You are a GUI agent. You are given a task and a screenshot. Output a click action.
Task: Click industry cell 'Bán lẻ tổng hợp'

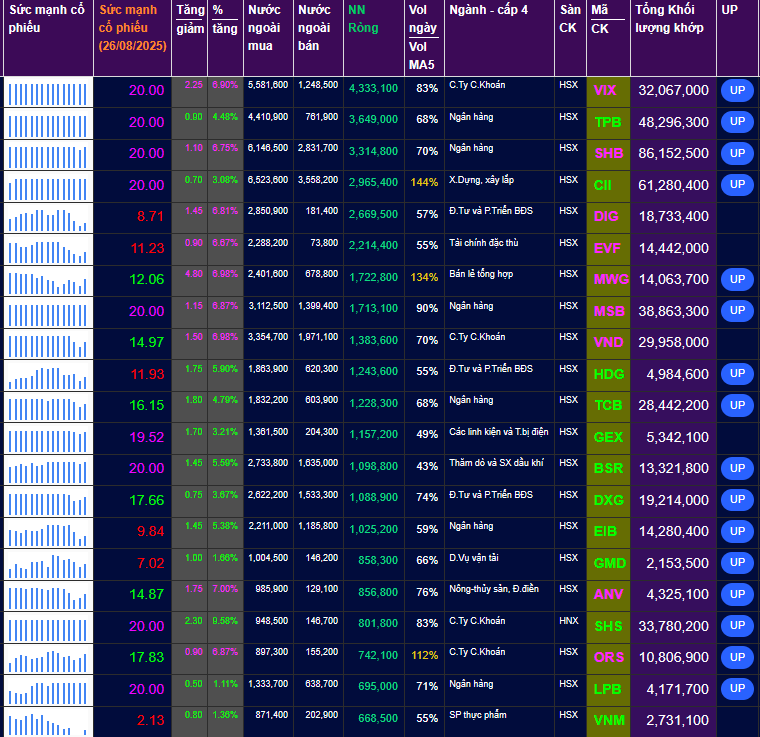(481, 274)
